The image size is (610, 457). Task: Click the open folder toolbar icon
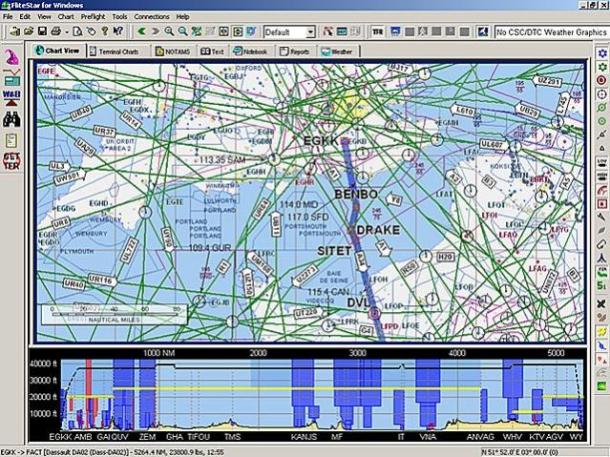click(28, 32)
